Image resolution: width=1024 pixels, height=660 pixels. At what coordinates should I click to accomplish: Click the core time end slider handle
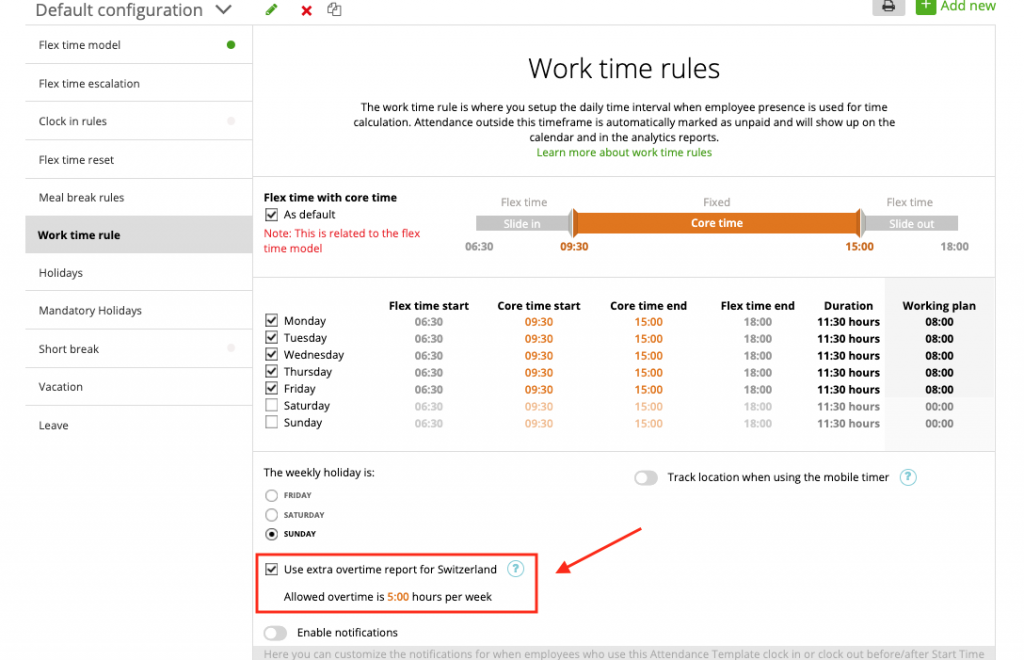[x=861, y=223]
